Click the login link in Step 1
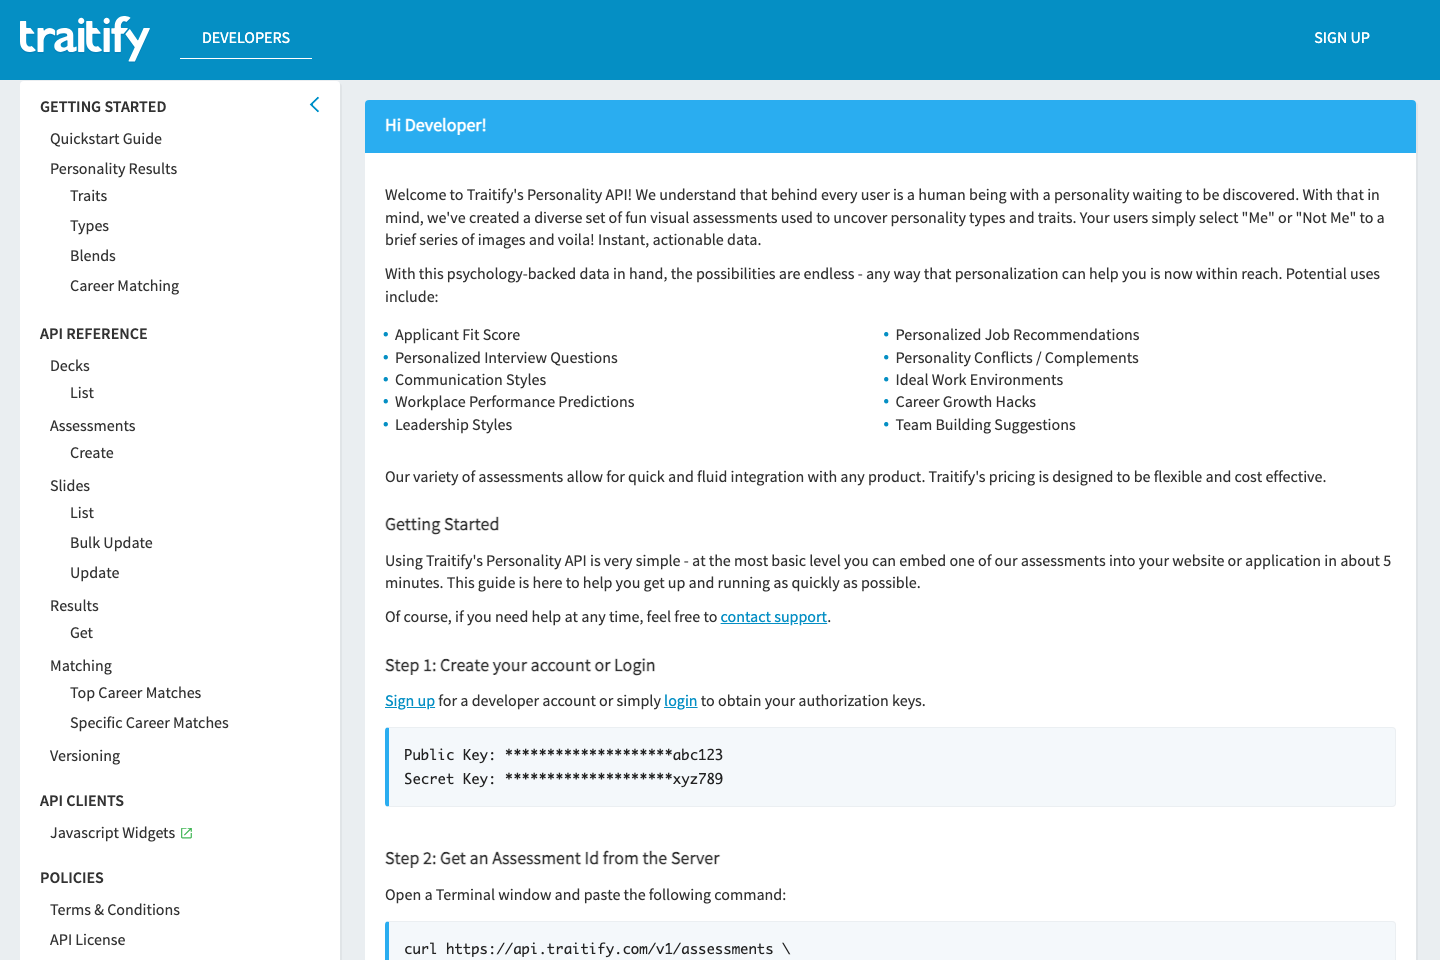The image size is (1440, 960). (680, 700)
